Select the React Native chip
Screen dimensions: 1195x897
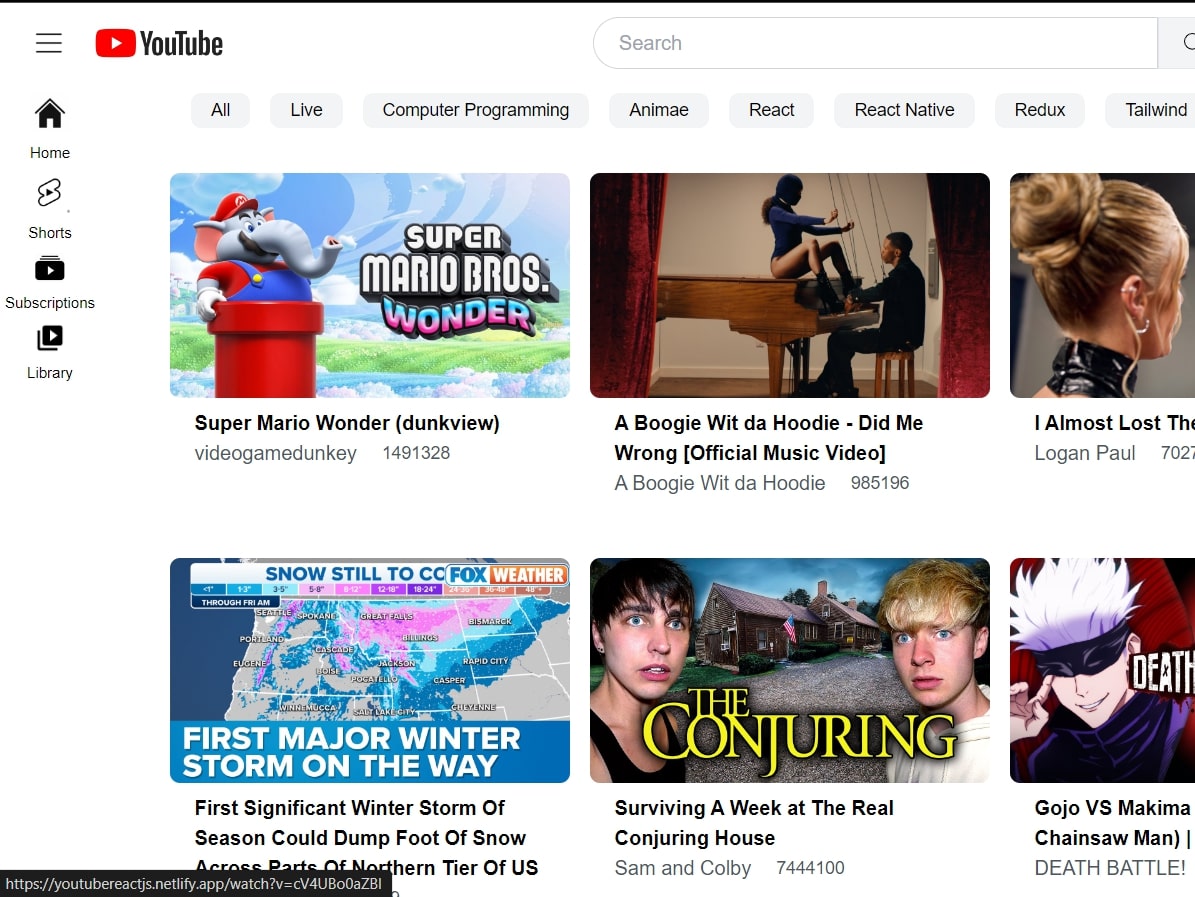(x=904, y=110)
